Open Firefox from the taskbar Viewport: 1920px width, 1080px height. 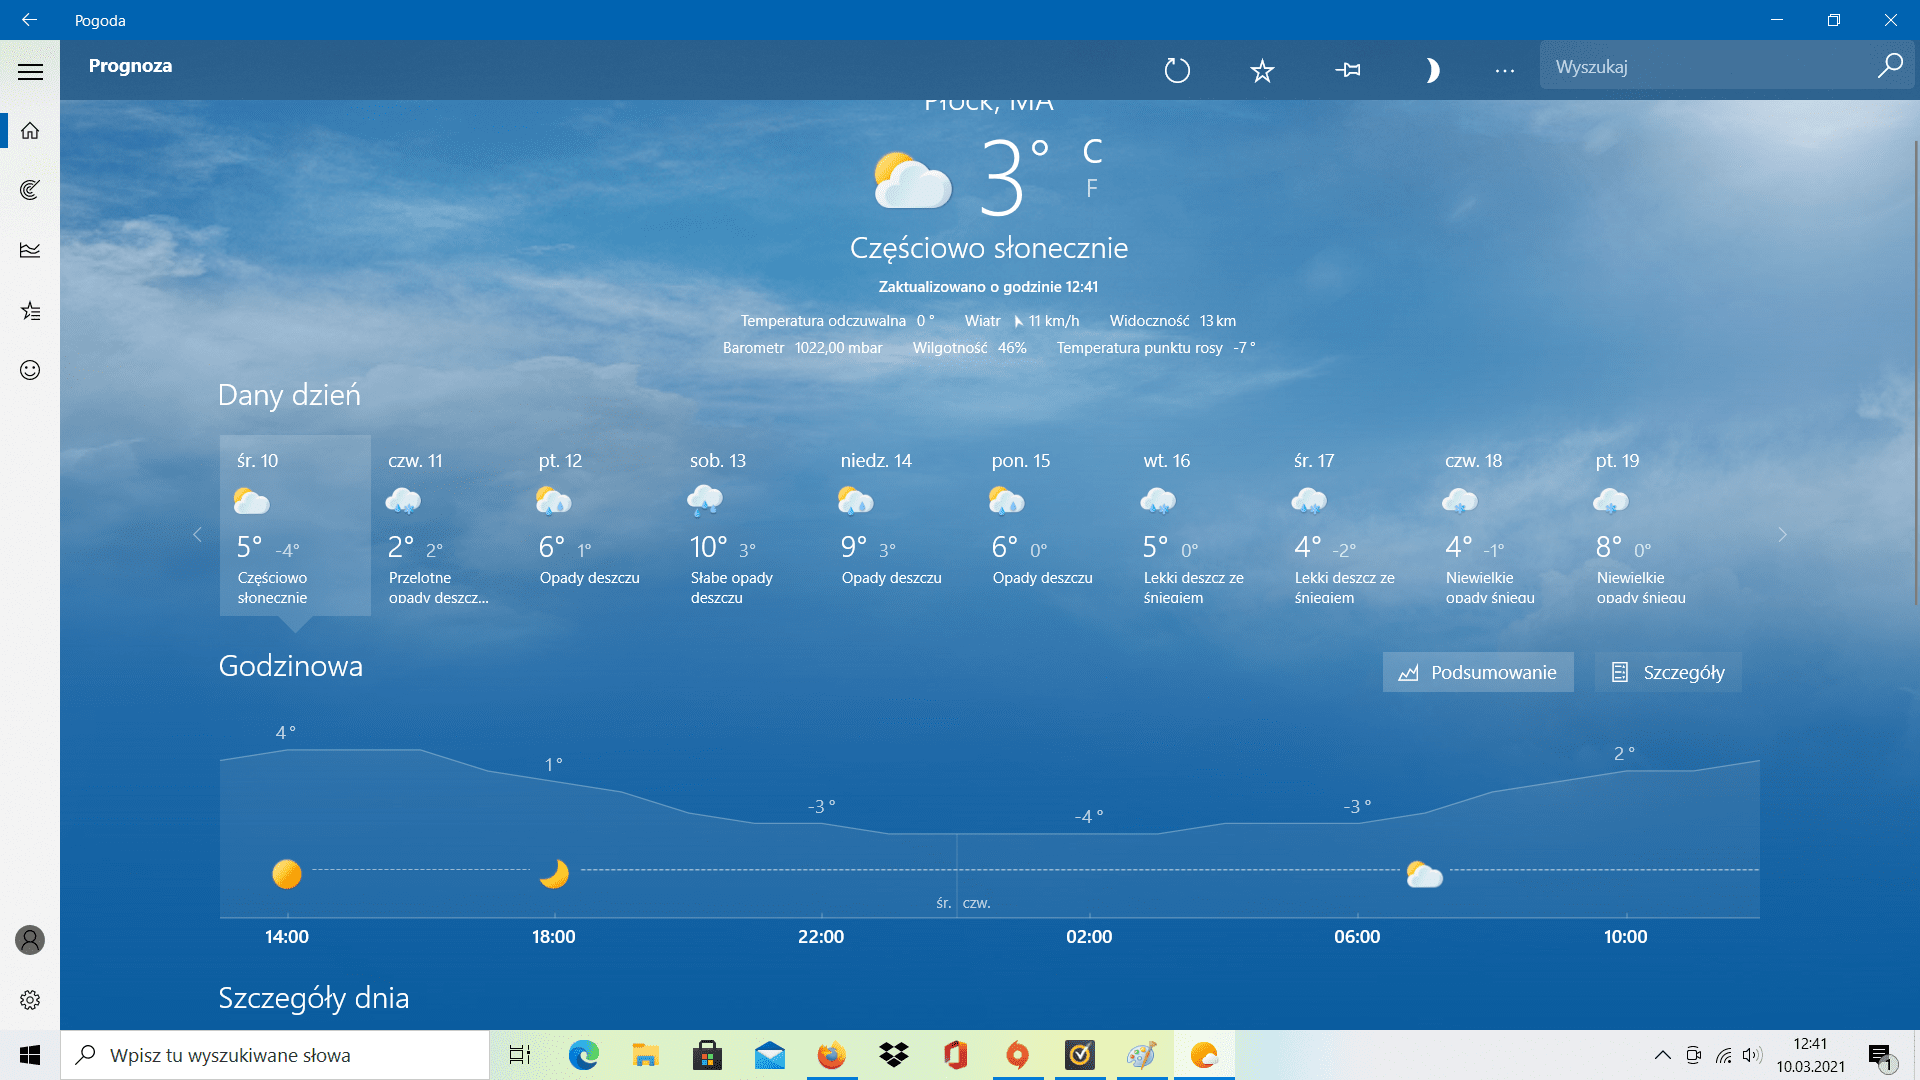tap(831, 1055)
